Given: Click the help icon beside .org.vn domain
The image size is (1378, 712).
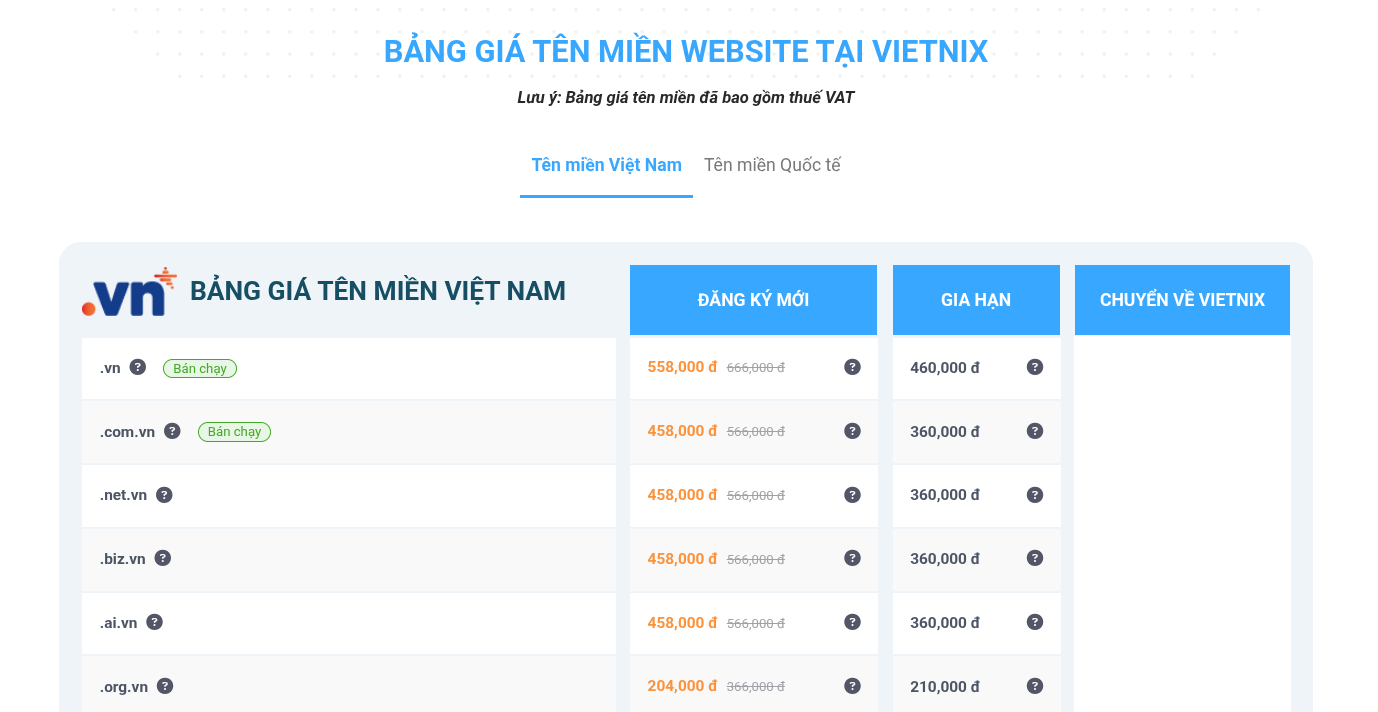Looking at the screenshot, I should tap(165, 686).
